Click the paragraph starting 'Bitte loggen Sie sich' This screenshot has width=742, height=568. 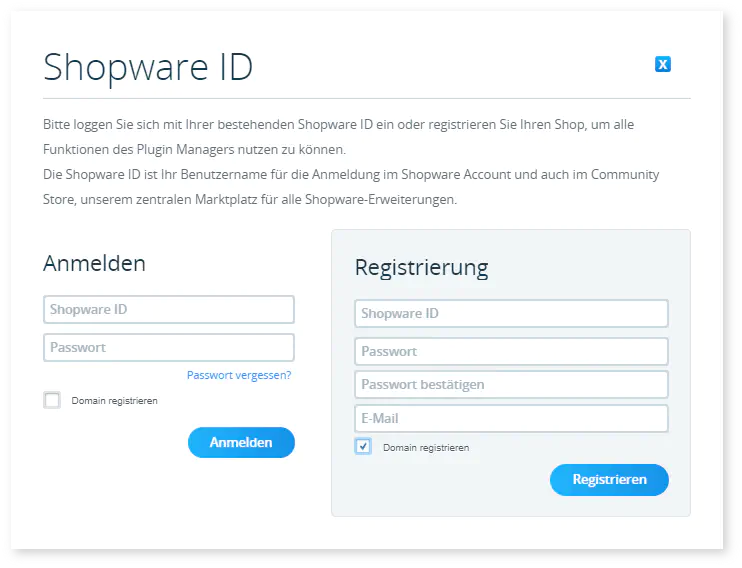click(338, 125)
